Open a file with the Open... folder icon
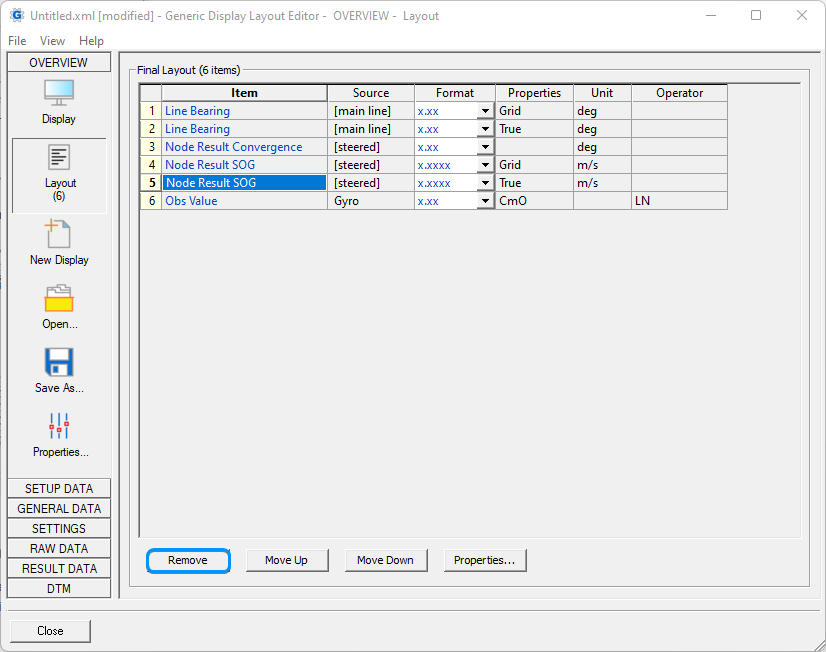 (59, 299)
